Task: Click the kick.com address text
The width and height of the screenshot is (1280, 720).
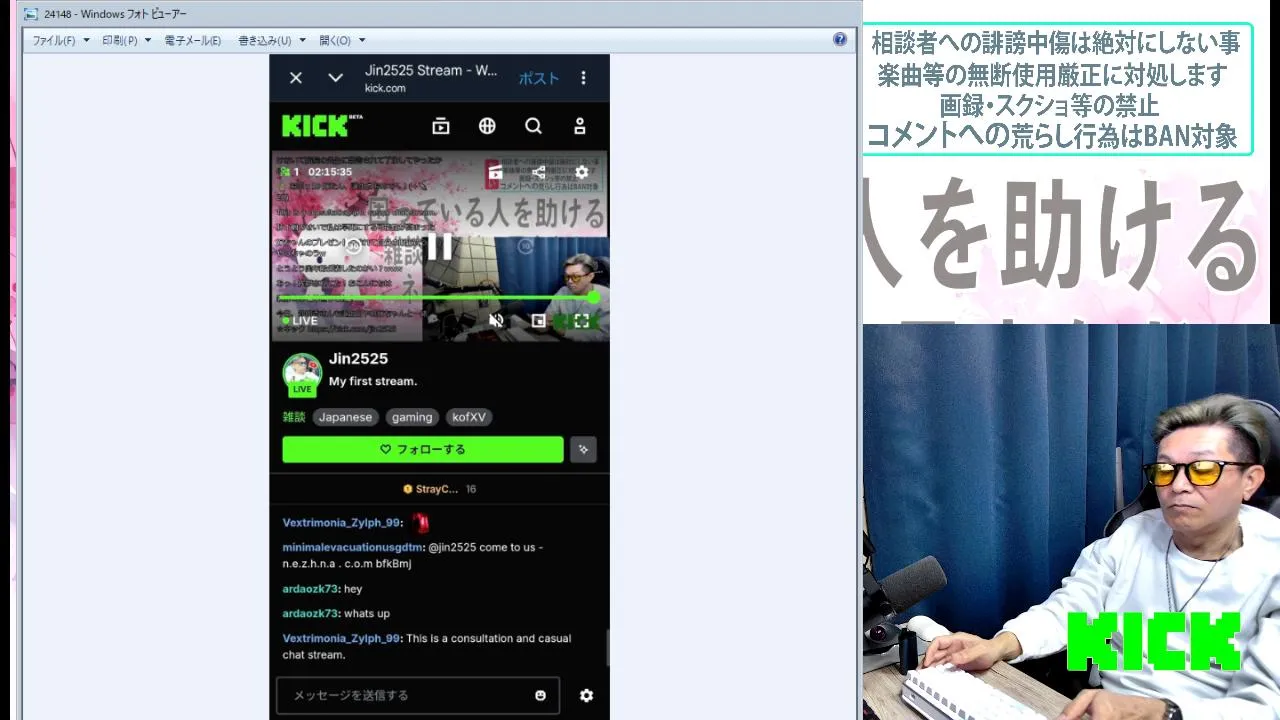Action: tap(385, 88)
